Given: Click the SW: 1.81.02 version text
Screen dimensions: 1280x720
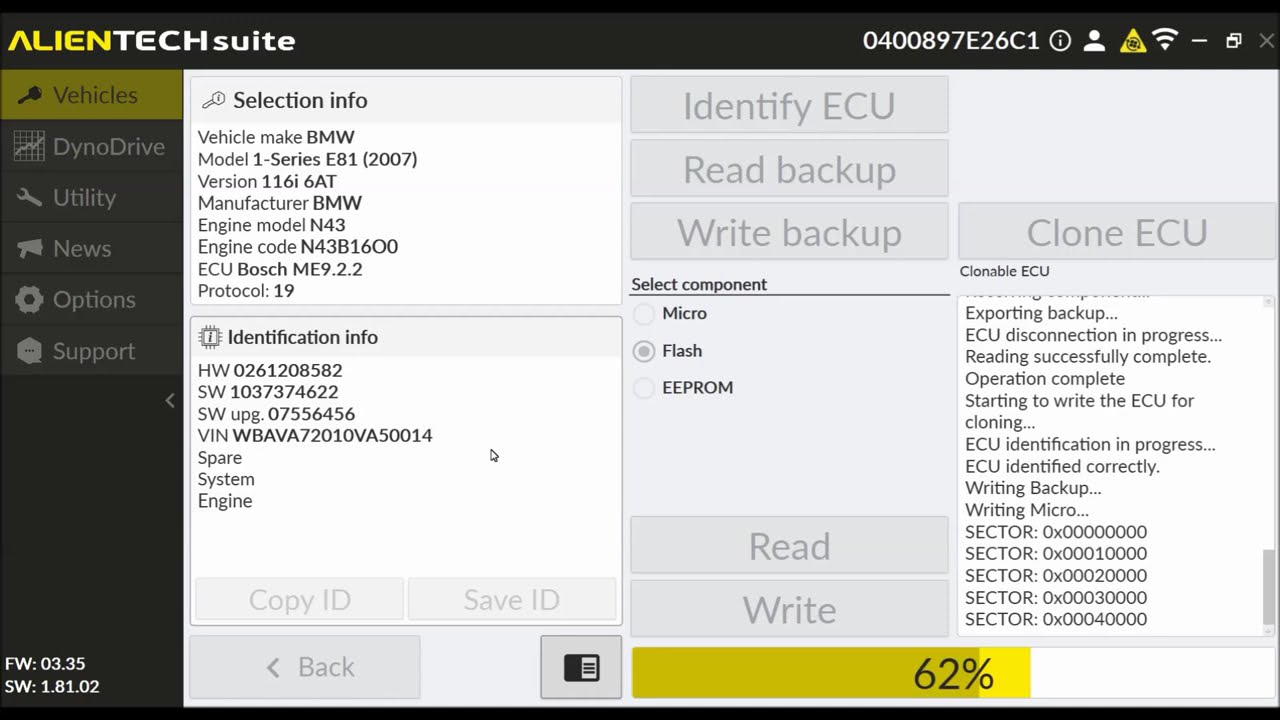Looking at the screenshot, I should [x=52, y=687].
